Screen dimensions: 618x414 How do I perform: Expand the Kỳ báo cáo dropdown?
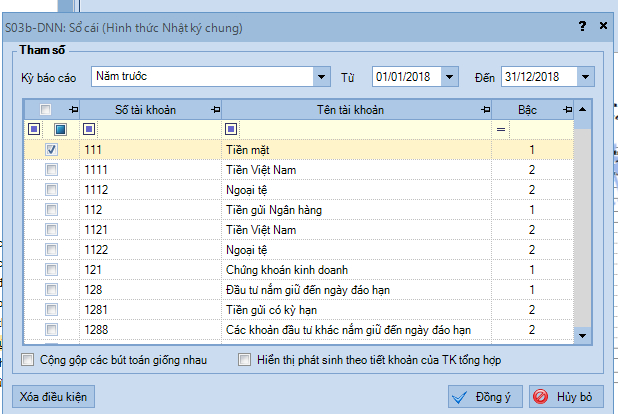pos(320,76)
